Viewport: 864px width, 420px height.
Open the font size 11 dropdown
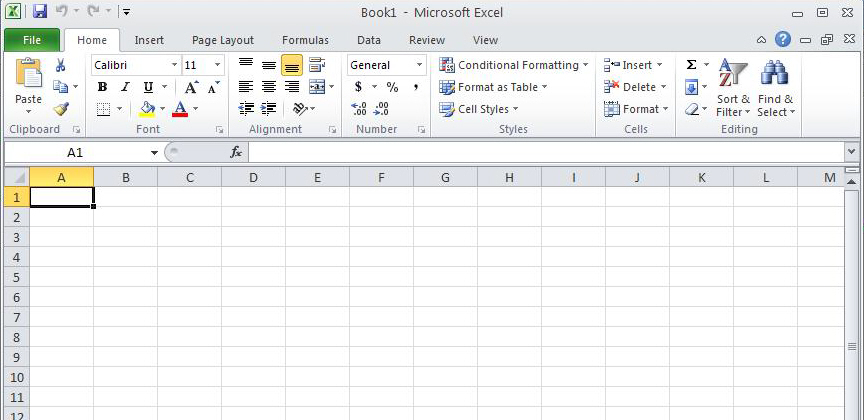tap(217, 65)
